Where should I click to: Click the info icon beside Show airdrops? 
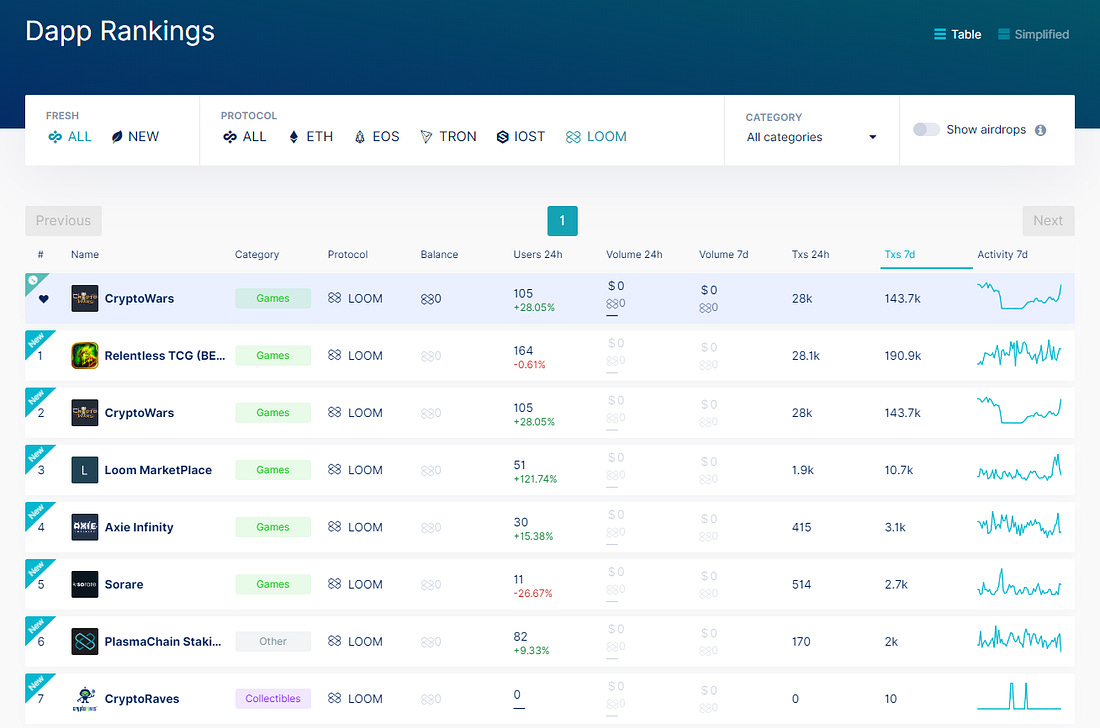(1040, 130)
